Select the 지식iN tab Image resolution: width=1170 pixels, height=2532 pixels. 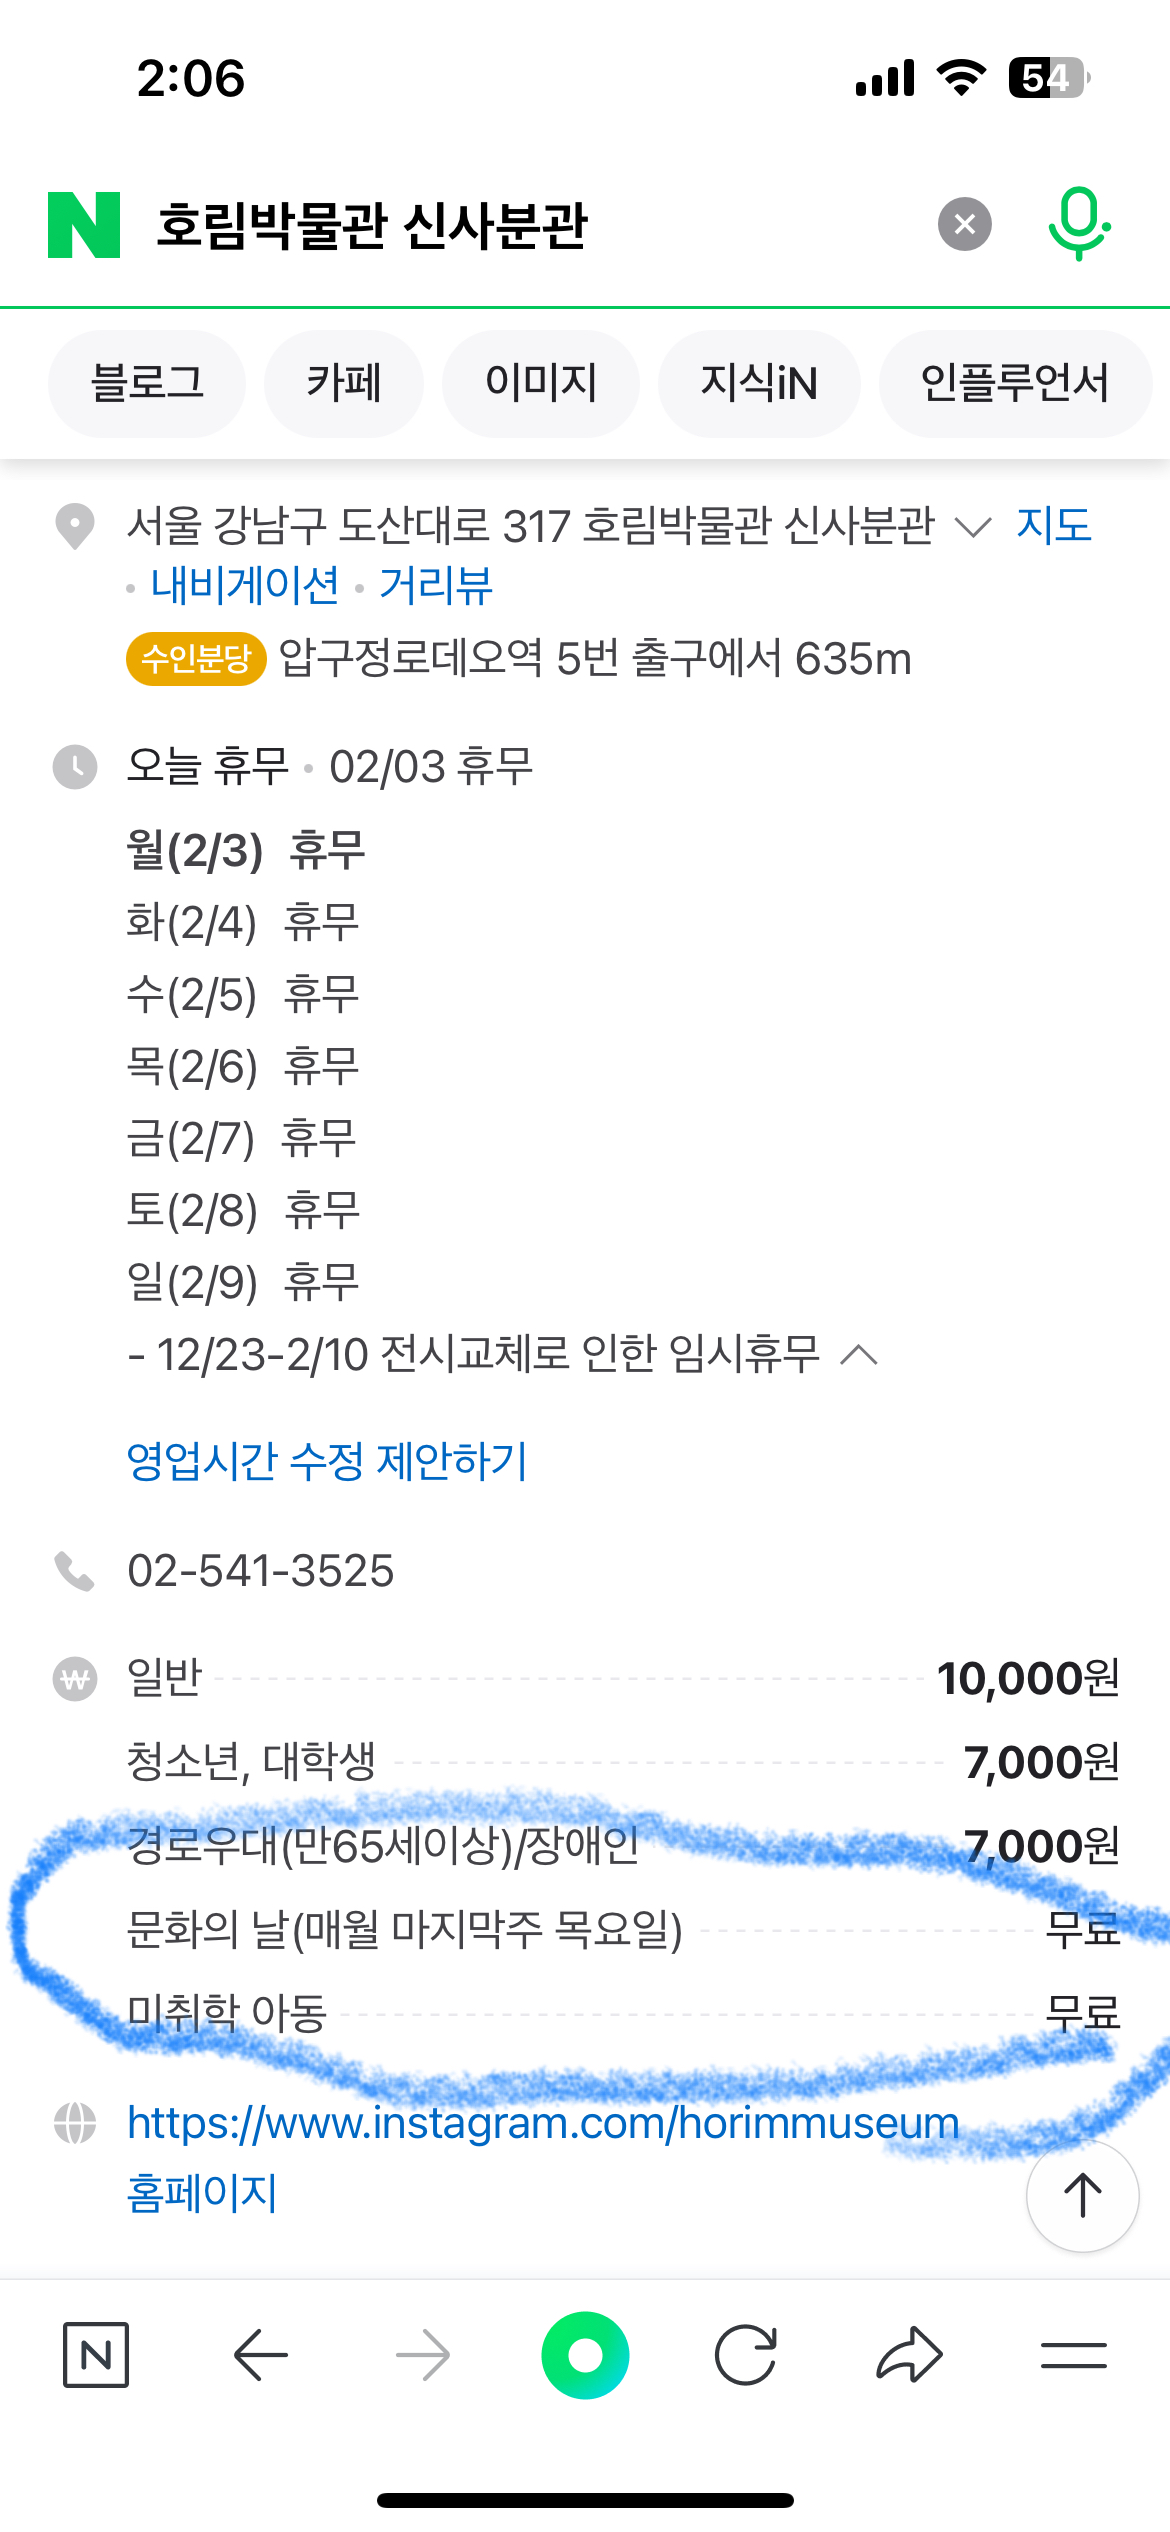[x=759, y=383]
